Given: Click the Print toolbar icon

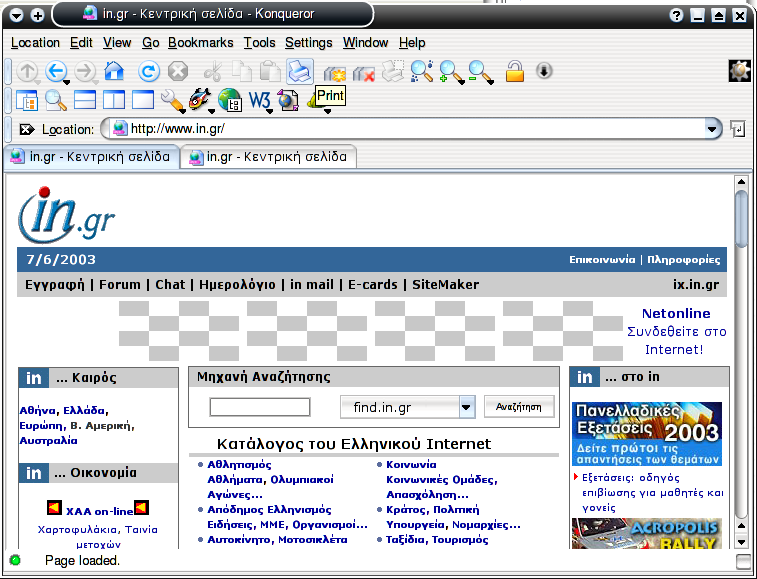Looking at the screenshot, I should tap(299, 71).
